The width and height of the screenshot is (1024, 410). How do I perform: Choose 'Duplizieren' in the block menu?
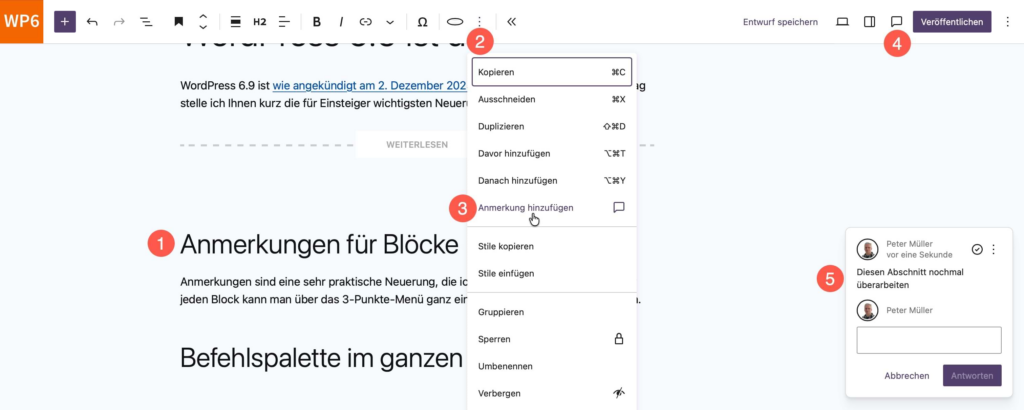pos(501,126)
